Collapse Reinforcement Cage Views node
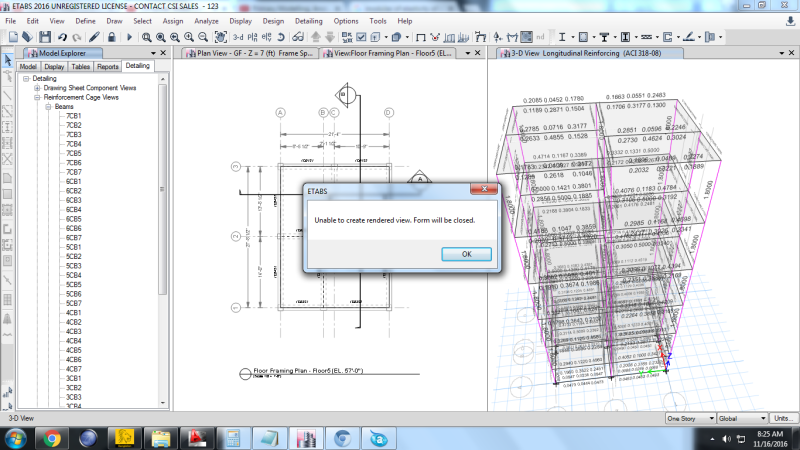 37,97
